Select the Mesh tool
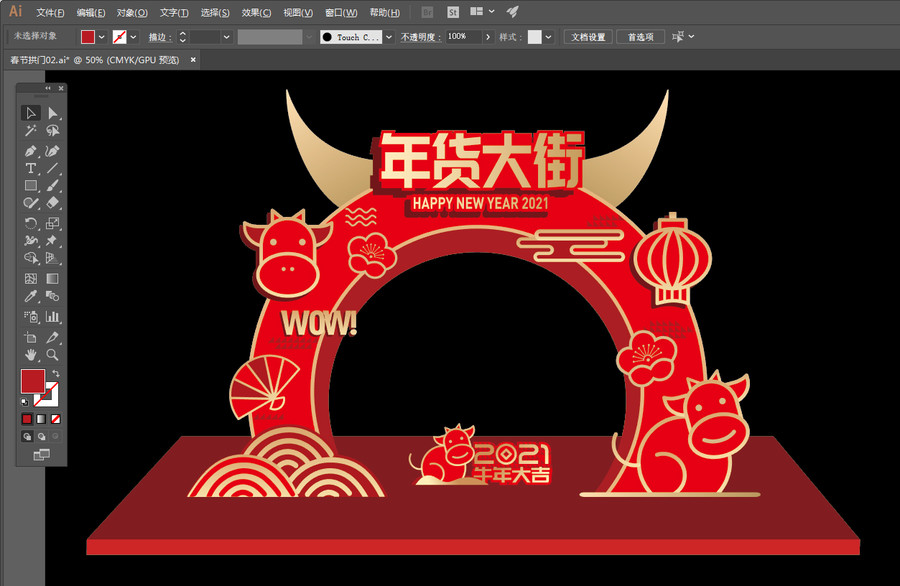 [x=31, y=278]
